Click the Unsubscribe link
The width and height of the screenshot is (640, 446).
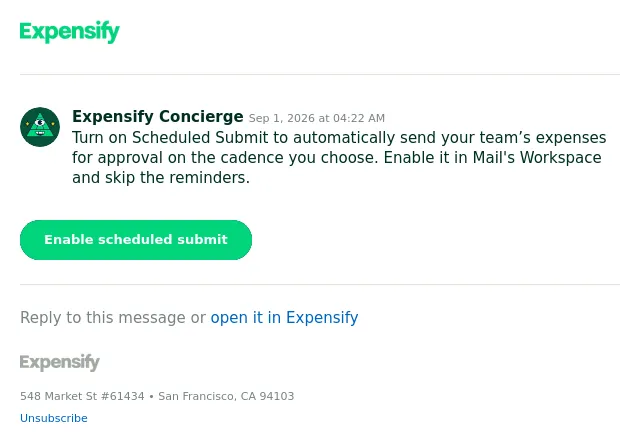click(x=53, y=418)
